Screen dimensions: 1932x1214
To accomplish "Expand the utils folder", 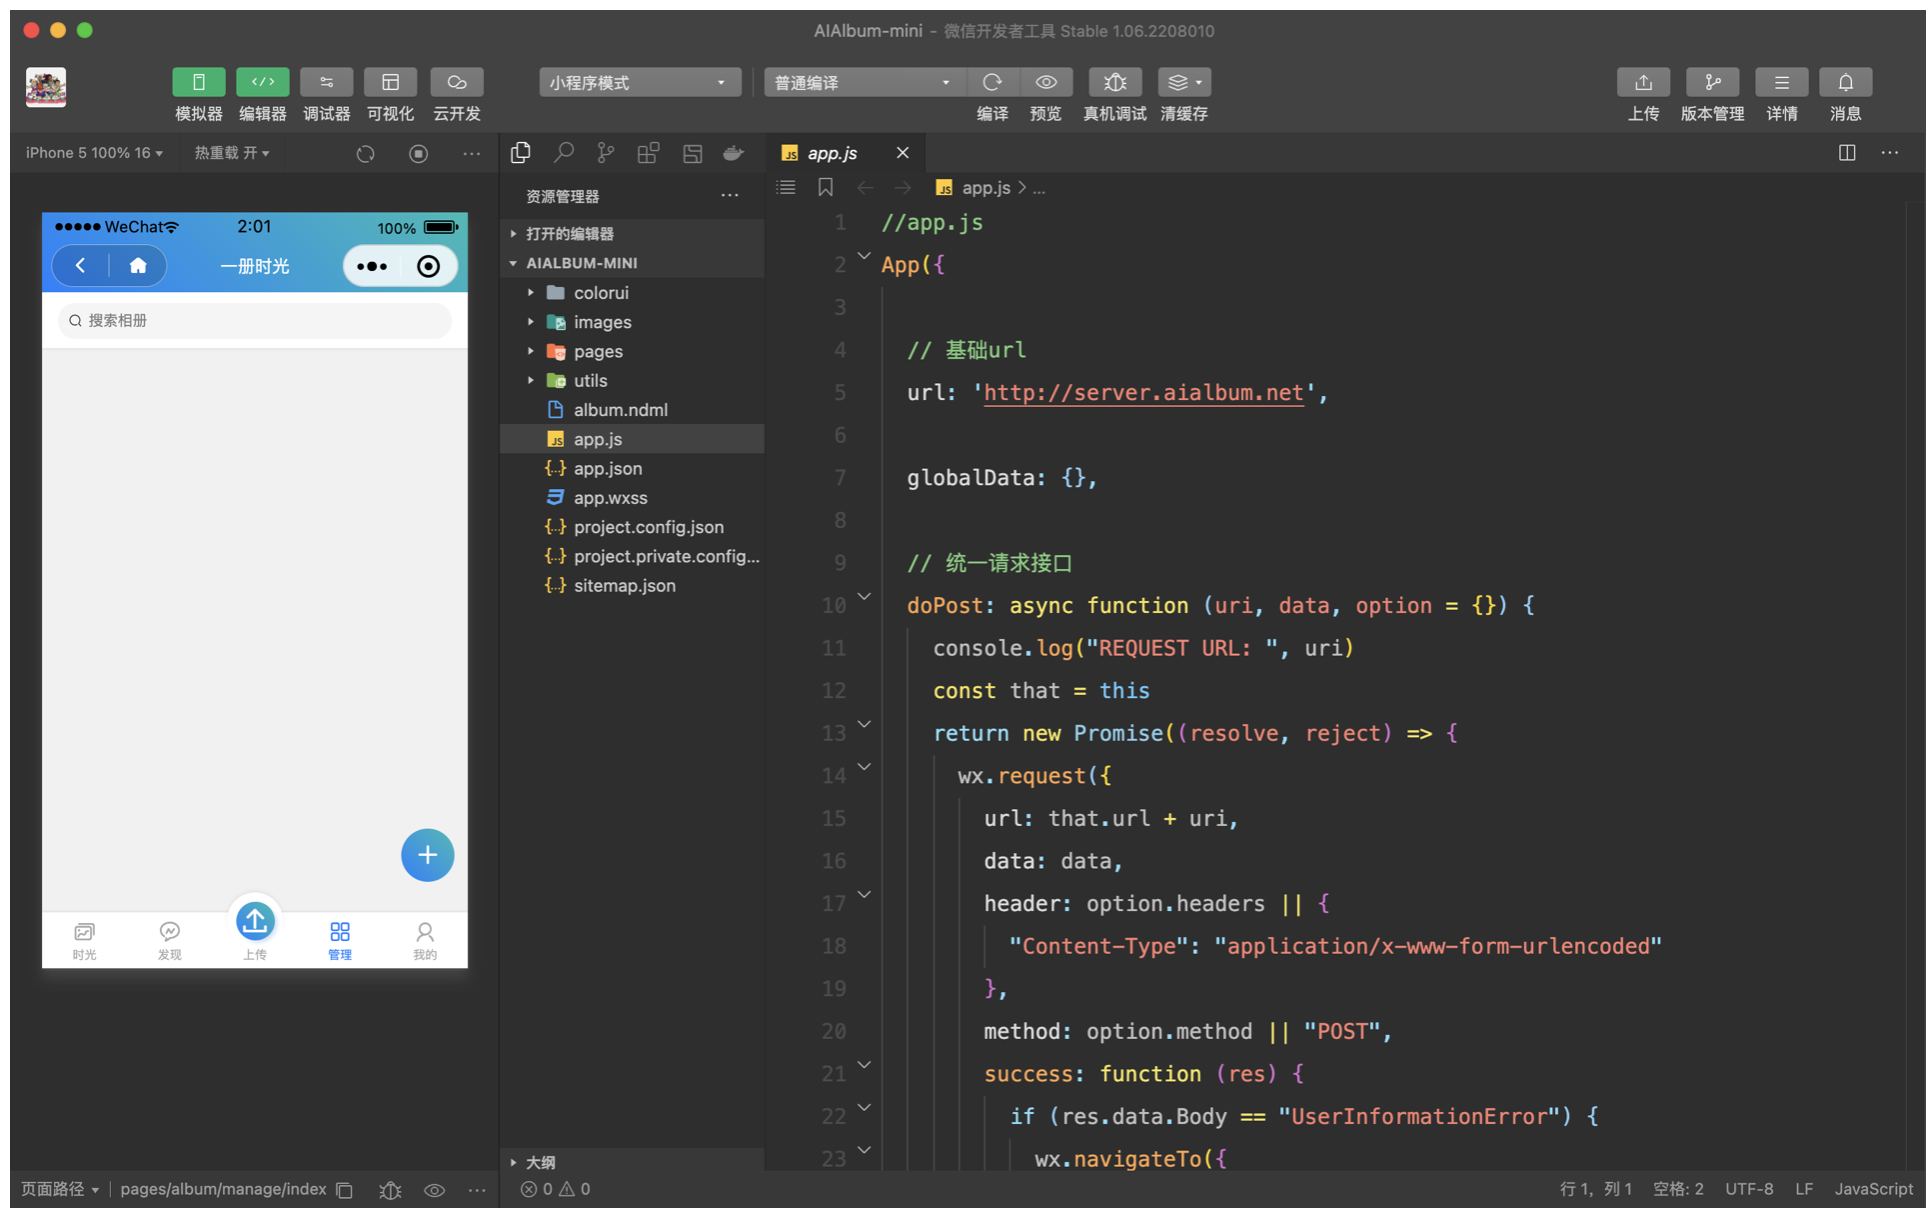I will click(632, 381).
